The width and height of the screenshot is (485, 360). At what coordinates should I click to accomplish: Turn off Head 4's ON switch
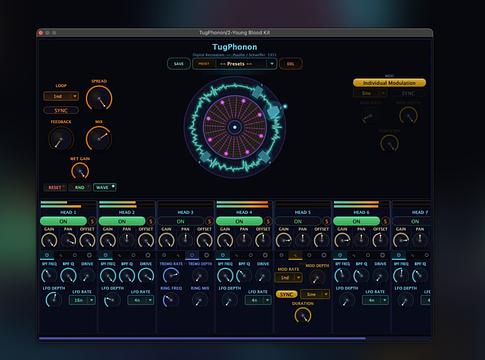point(239,221)
